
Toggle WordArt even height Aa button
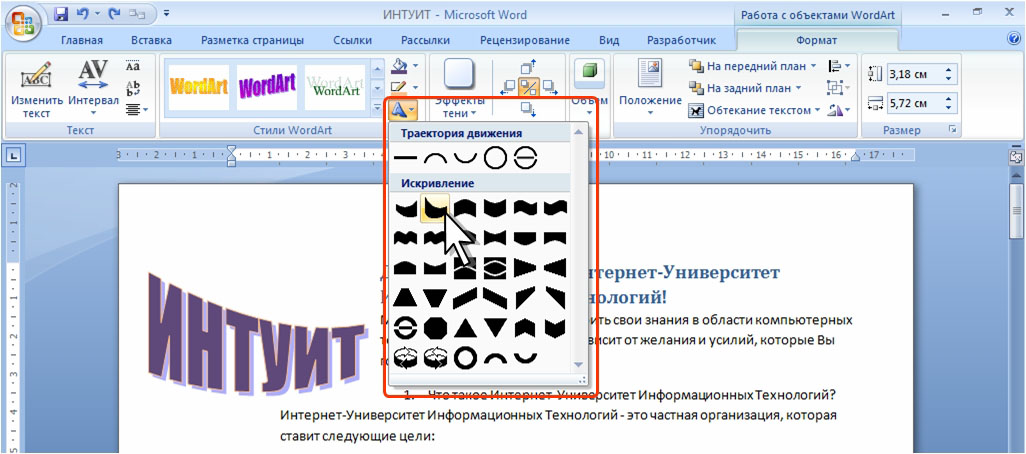tap(134, 66)
